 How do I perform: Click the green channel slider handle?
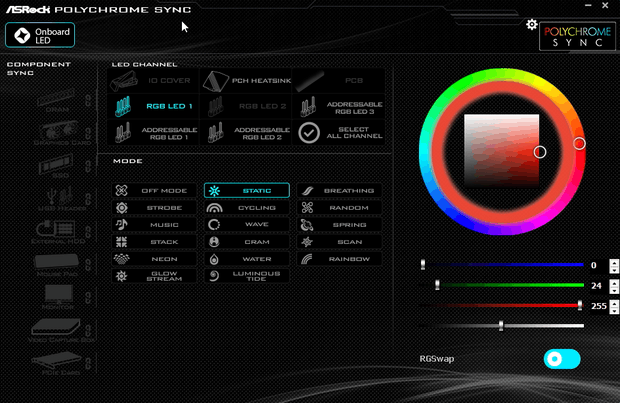tap(437, 285)
